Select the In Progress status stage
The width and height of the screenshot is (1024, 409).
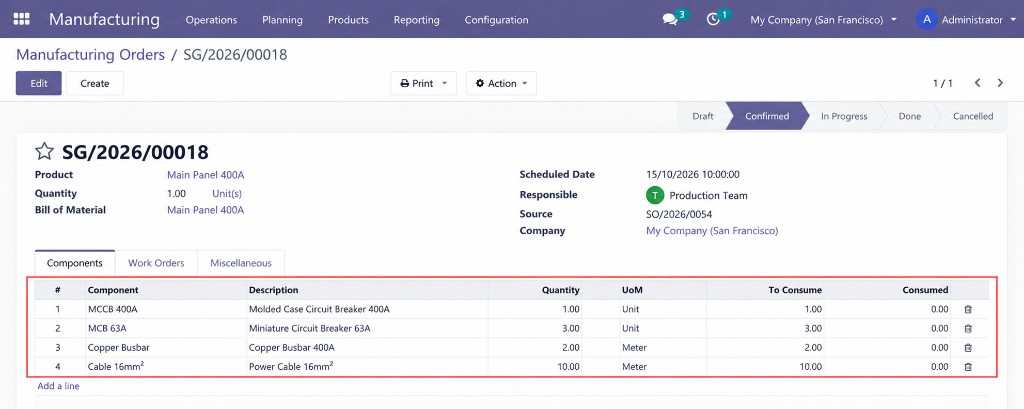click(x=844, y=116)
